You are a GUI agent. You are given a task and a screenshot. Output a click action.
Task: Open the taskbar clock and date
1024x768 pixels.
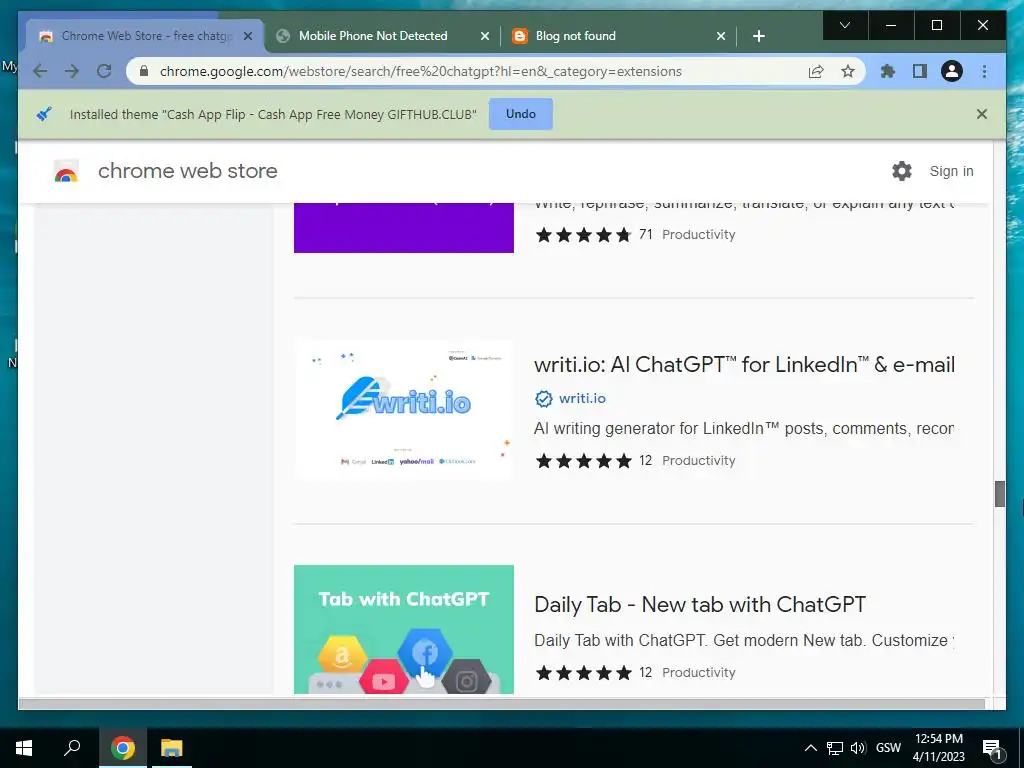(x=938, y=748)
